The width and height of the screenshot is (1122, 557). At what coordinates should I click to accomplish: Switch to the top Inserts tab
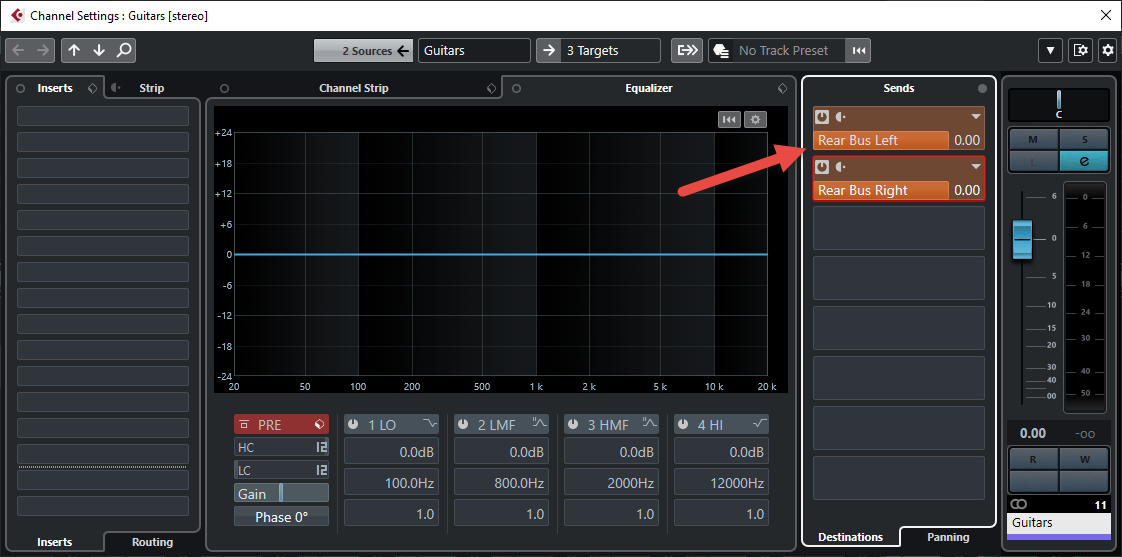click(55, 88)
